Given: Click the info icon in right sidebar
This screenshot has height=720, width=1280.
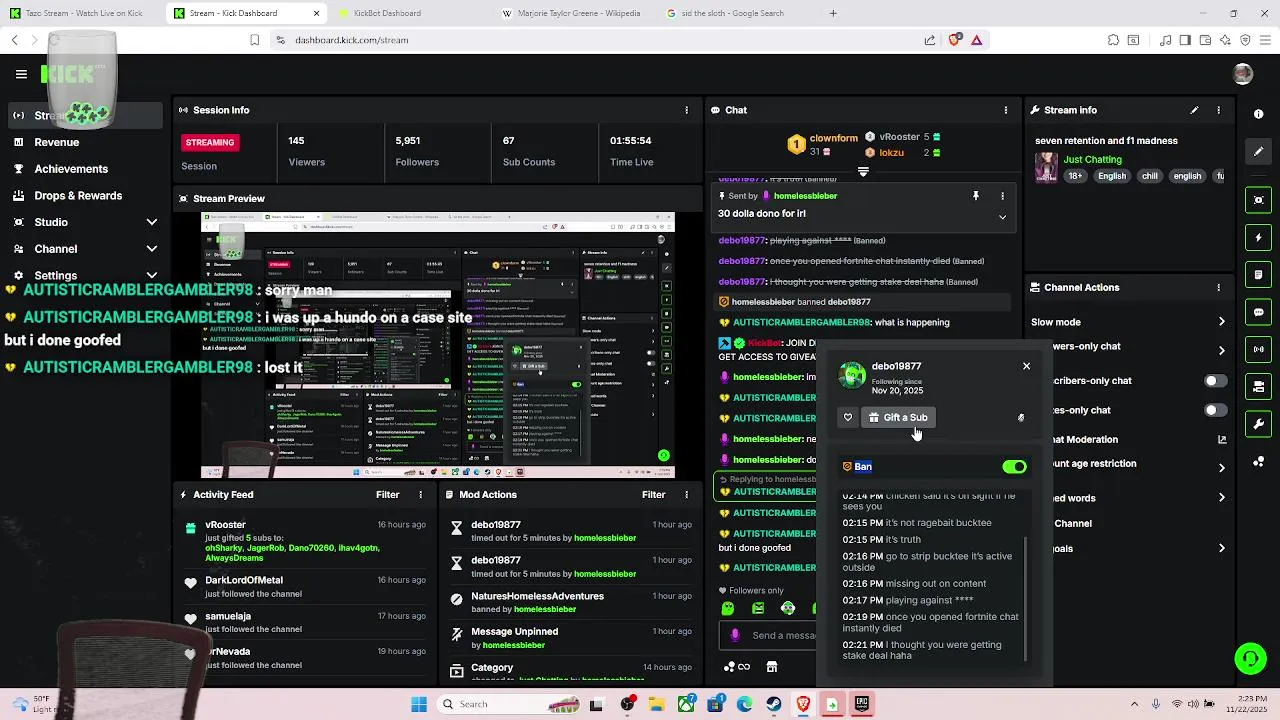Looking at the screenshot, I should (1259, 114).
